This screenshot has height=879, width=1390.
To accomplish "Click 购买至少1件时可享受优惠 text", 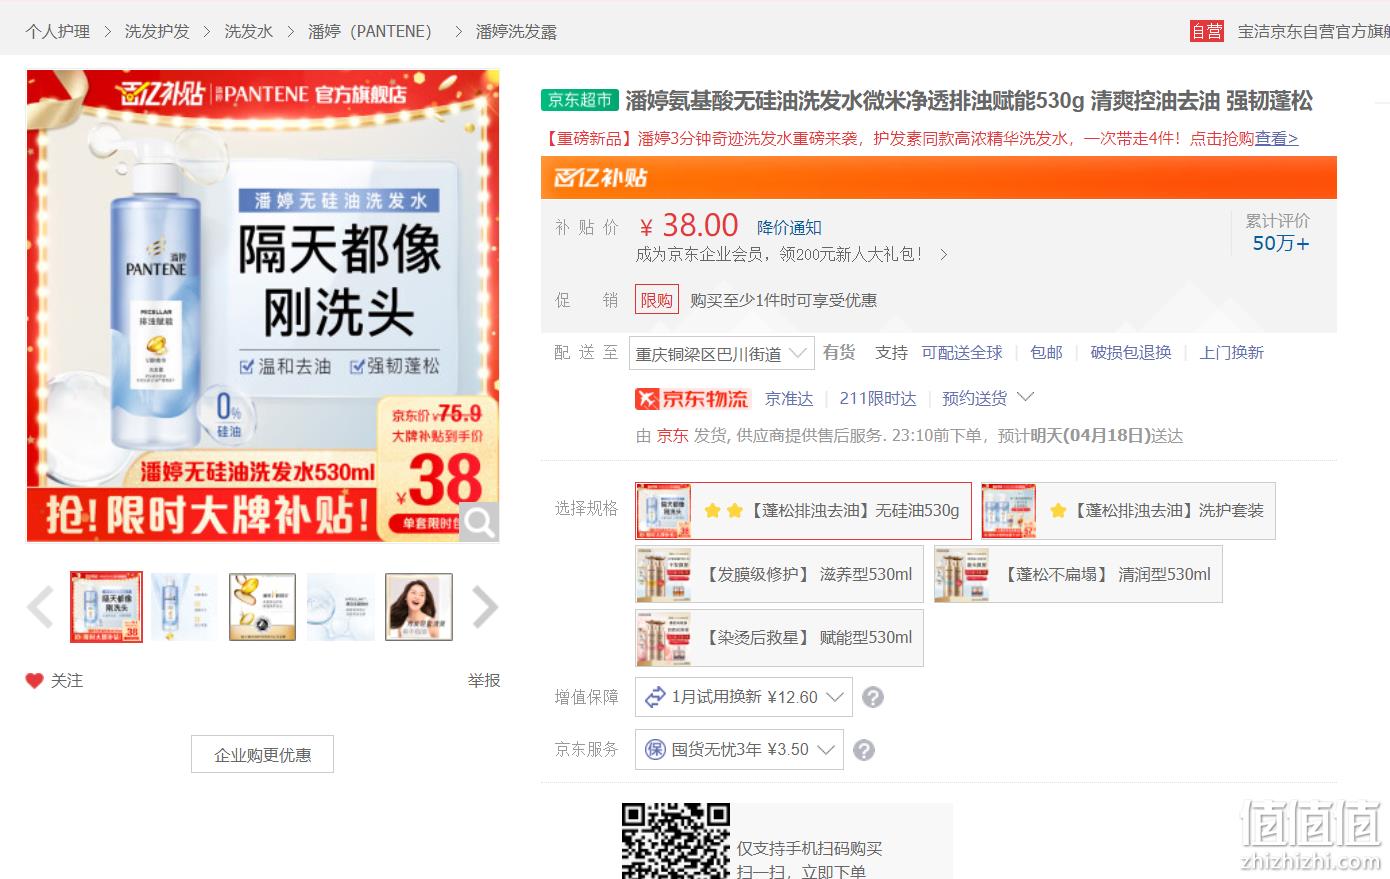I will 784,300.
